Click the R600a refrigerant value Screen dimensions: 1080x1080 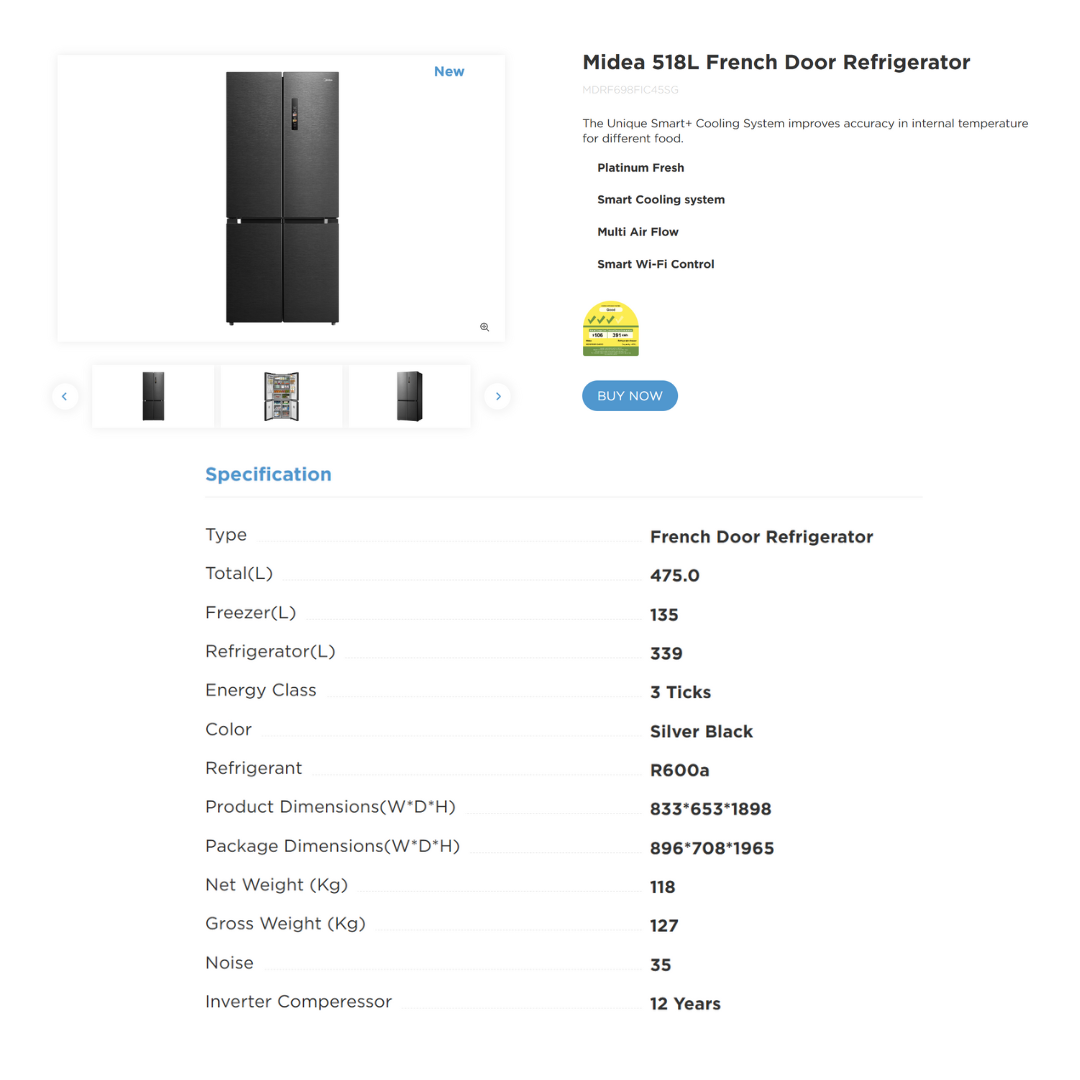point(679,770)
